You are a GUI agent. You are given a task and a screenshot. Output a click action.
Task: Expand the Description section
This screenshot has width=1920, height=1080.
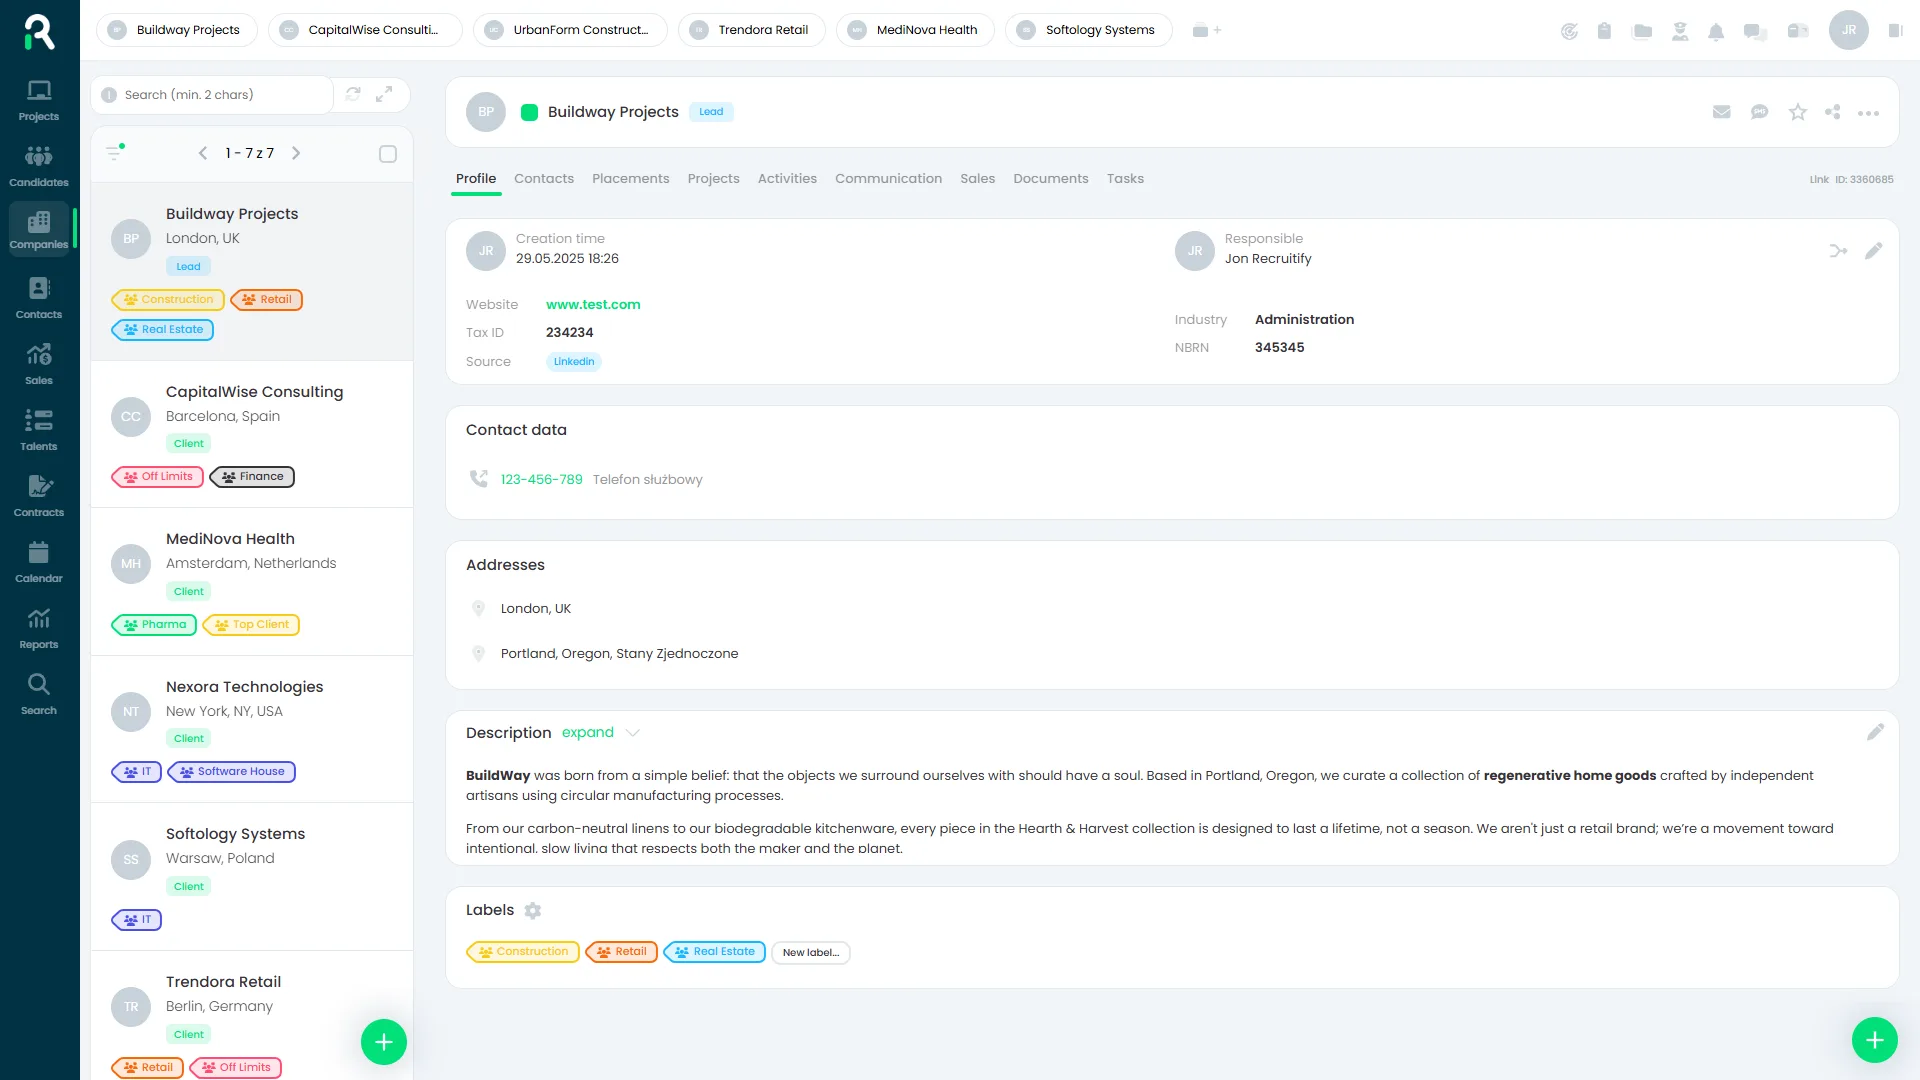point(587,732)
